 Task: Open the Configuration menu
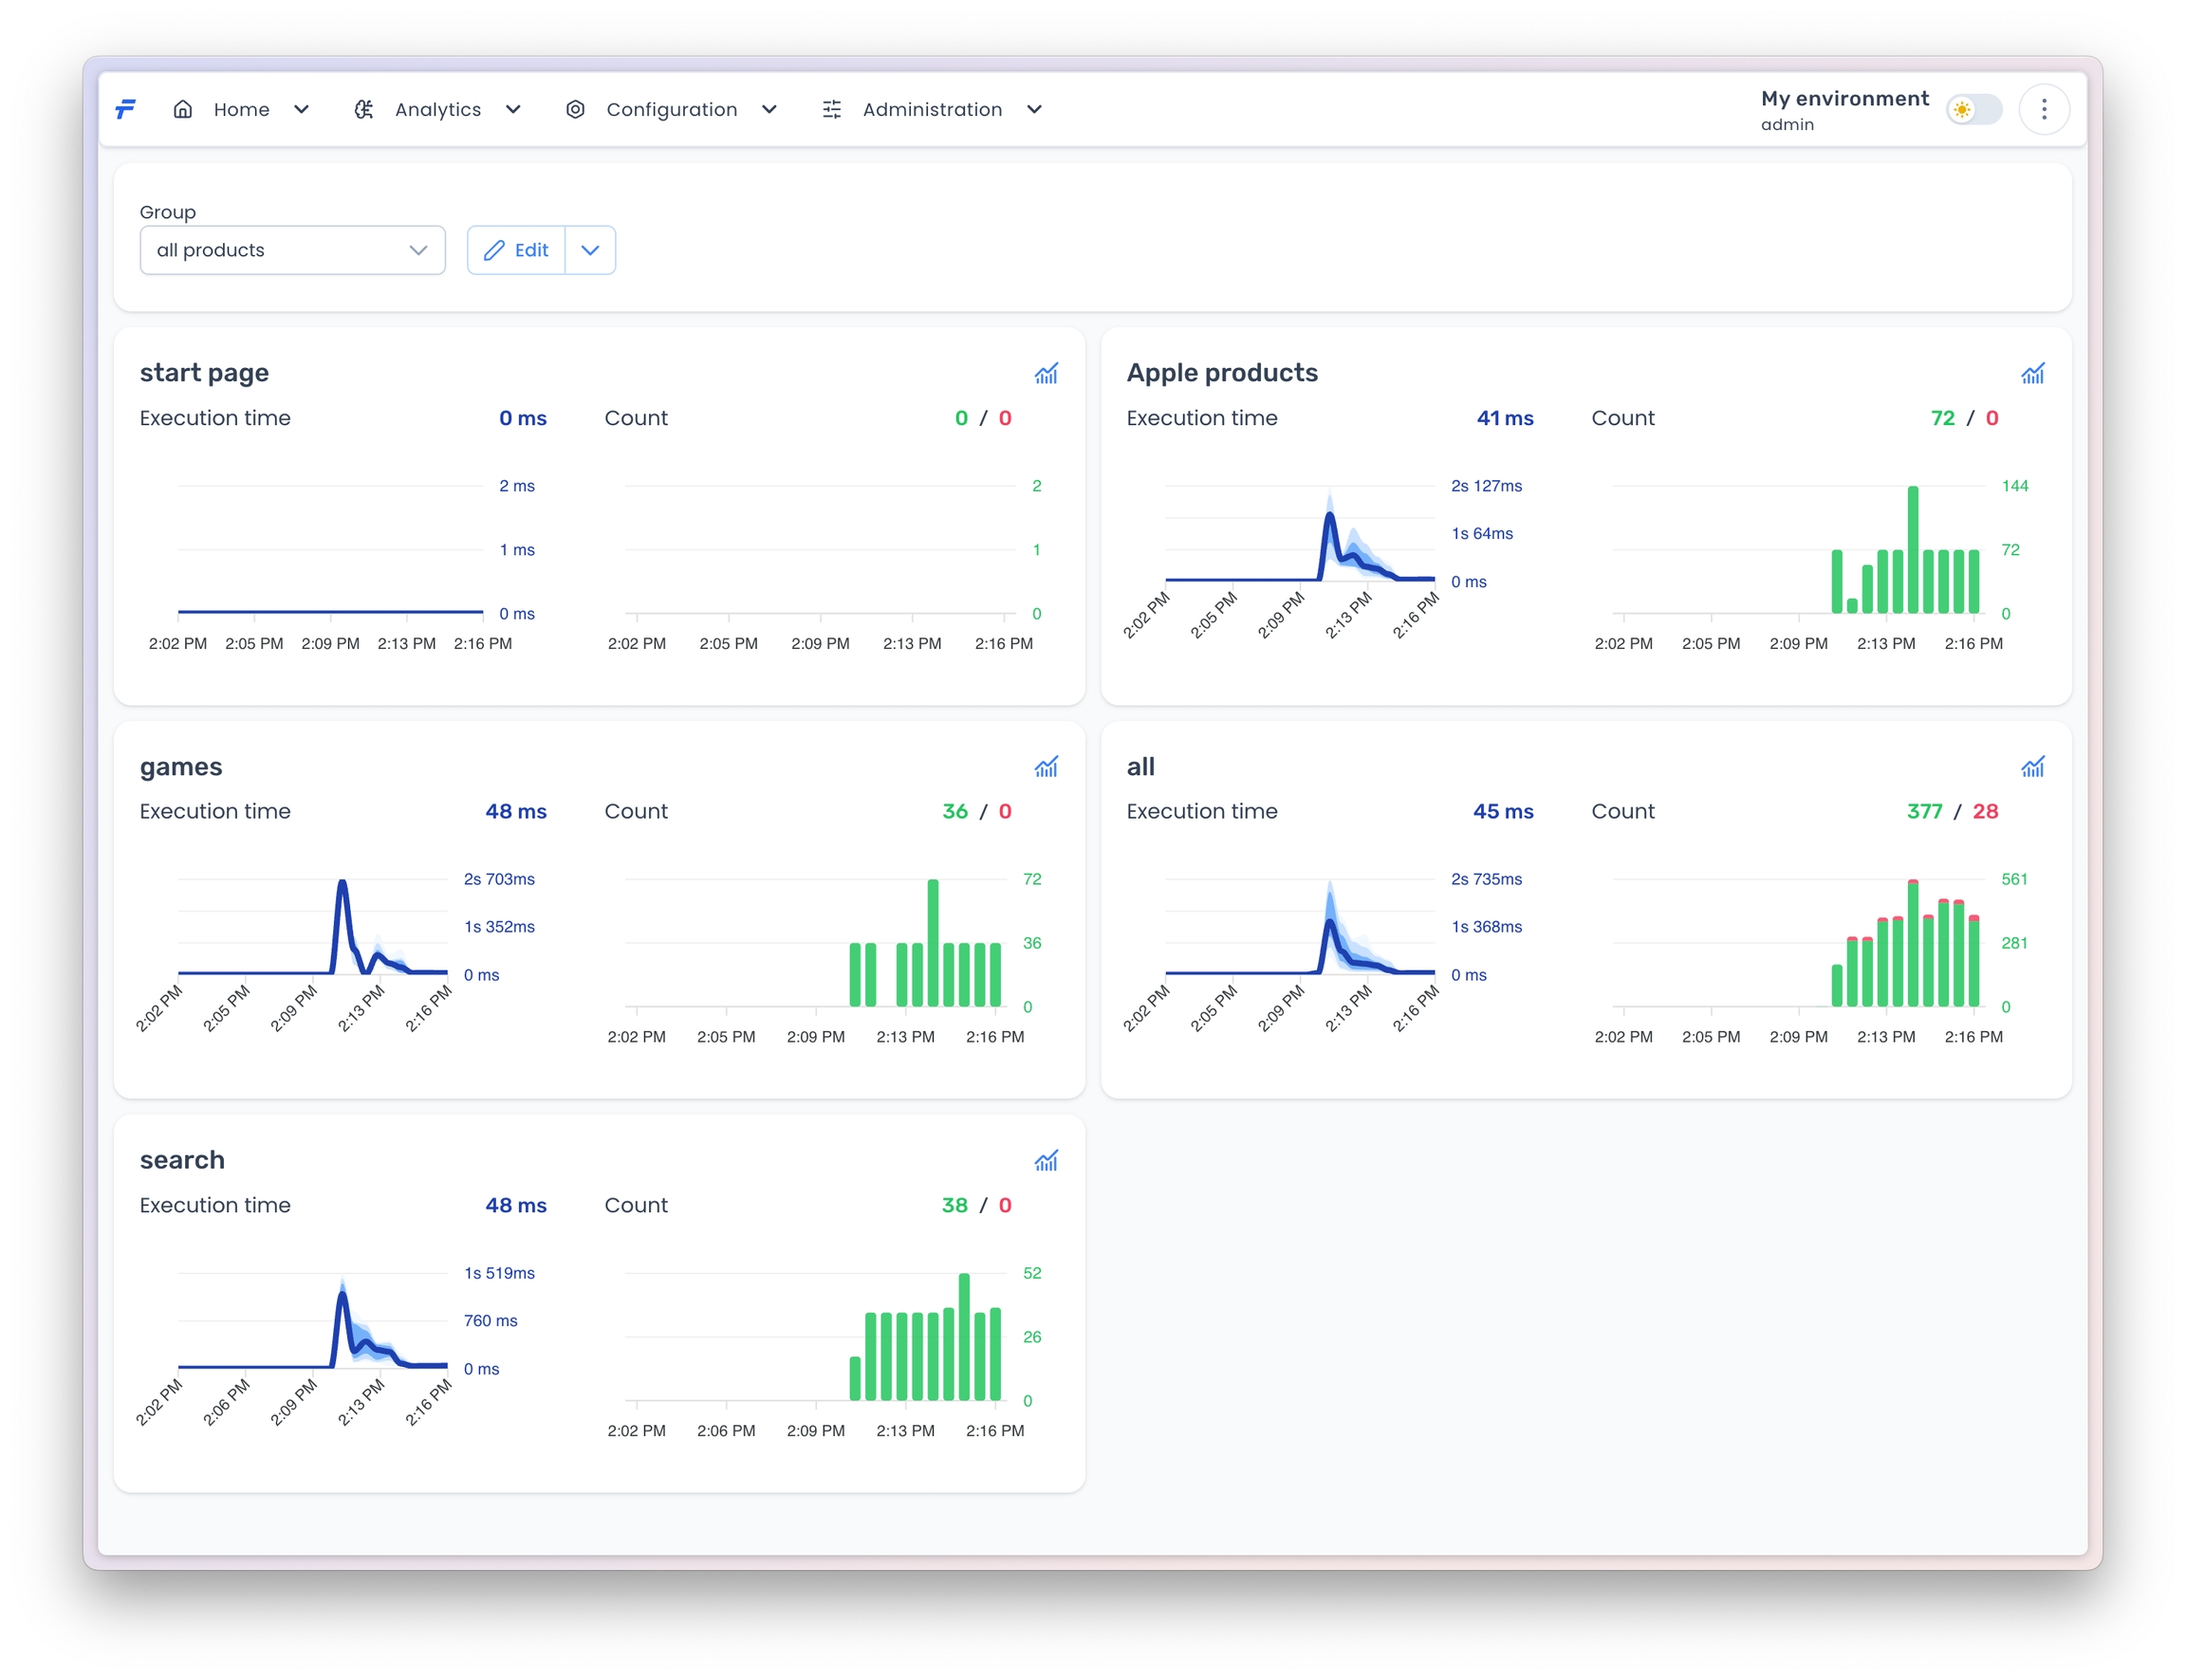(671, 109)
